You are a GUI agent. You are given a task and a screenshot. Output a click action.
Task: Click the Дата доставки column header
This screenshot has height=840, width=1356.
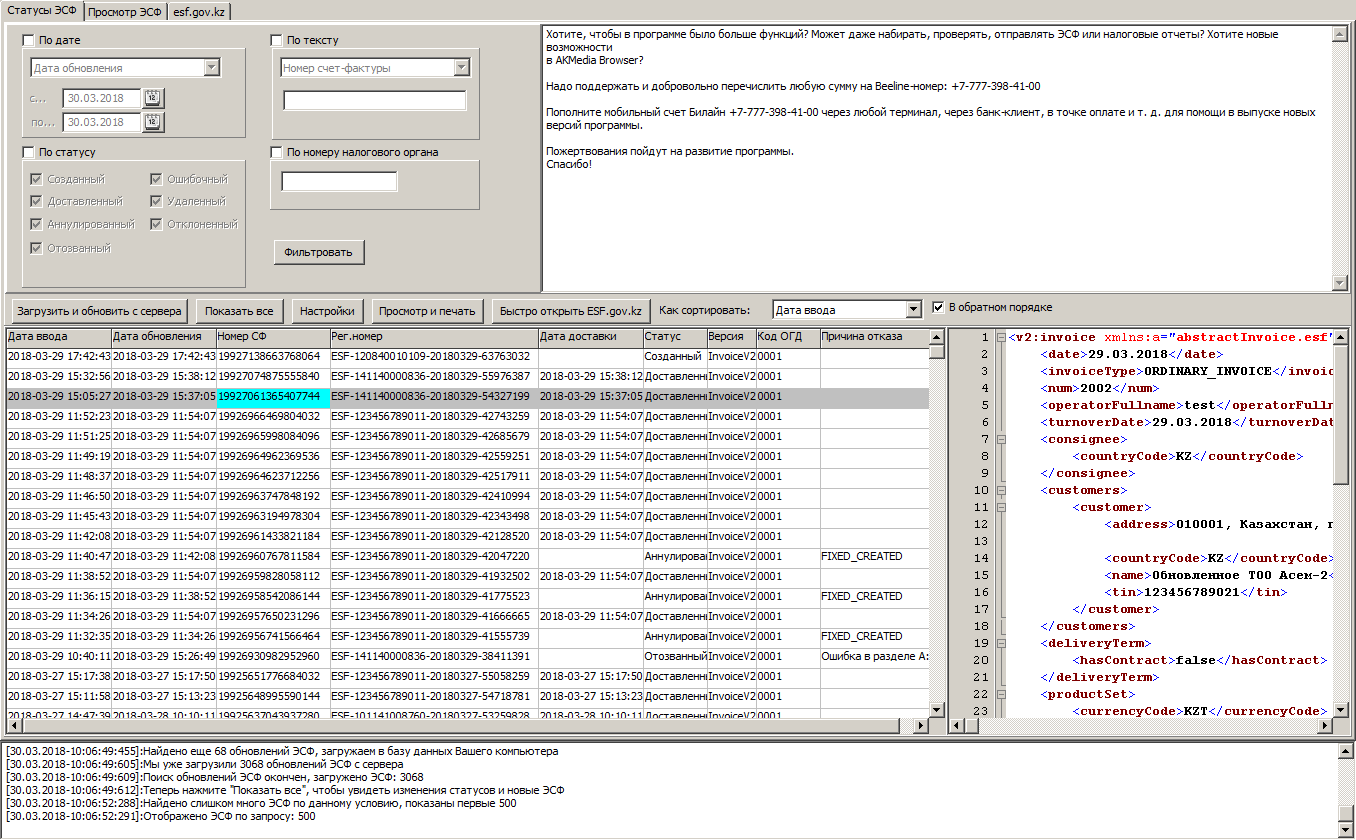(590, 337)
